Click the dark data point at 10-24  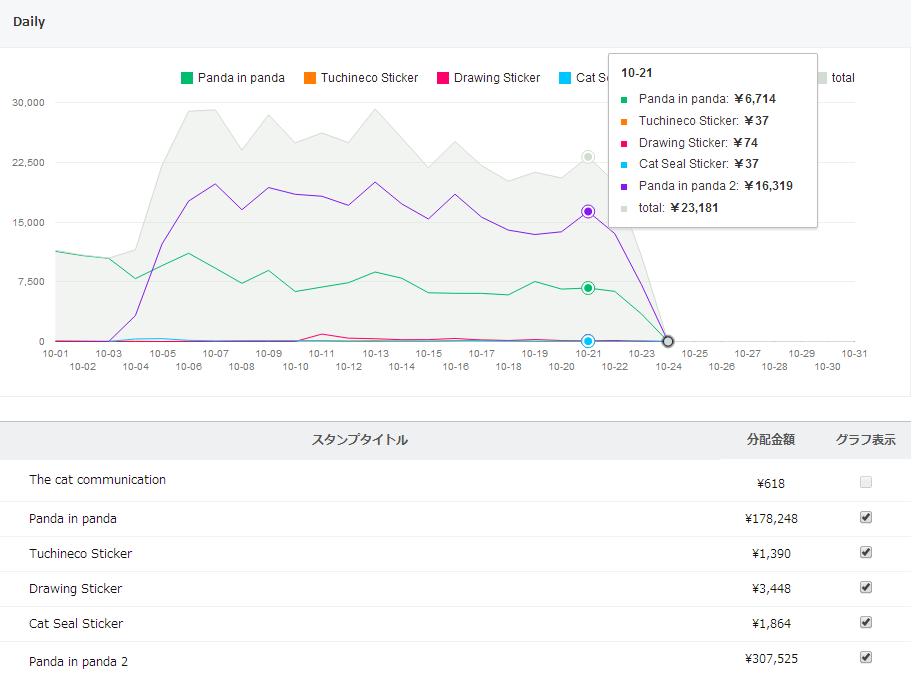click(668, 342)
